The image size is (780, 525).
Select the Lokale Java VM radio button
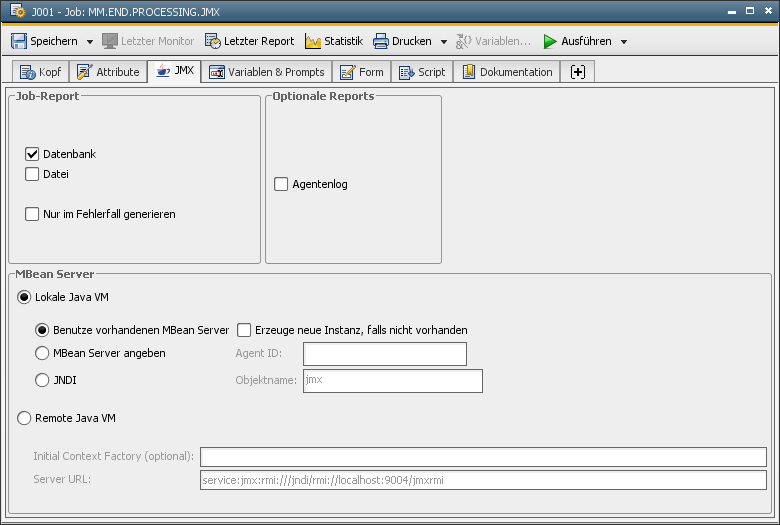pyautogui.click(x=24, y=297)
